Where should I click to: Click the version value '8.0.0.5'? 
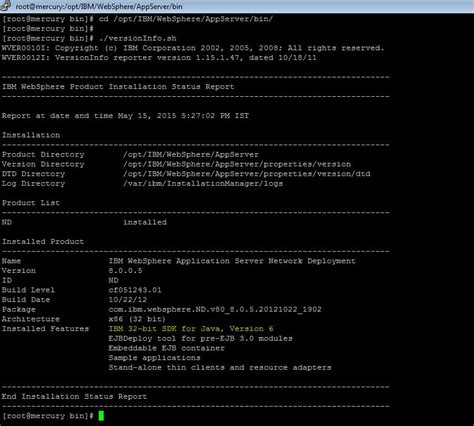(x=125, y=270)
